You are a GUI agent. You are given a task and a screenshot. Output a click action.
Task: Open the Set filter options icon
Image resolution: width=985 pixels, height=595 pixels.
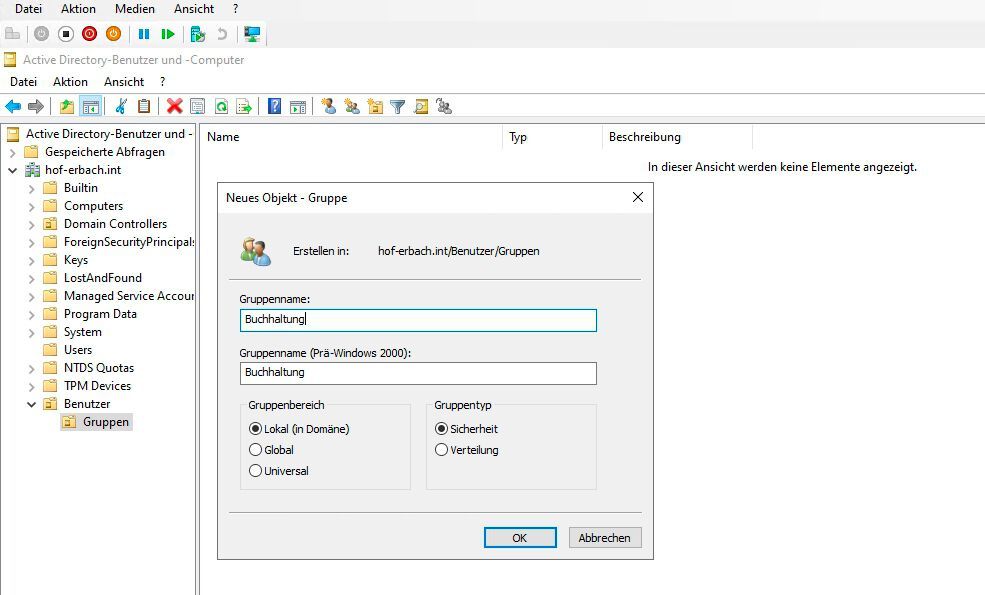tap(397, 106)
